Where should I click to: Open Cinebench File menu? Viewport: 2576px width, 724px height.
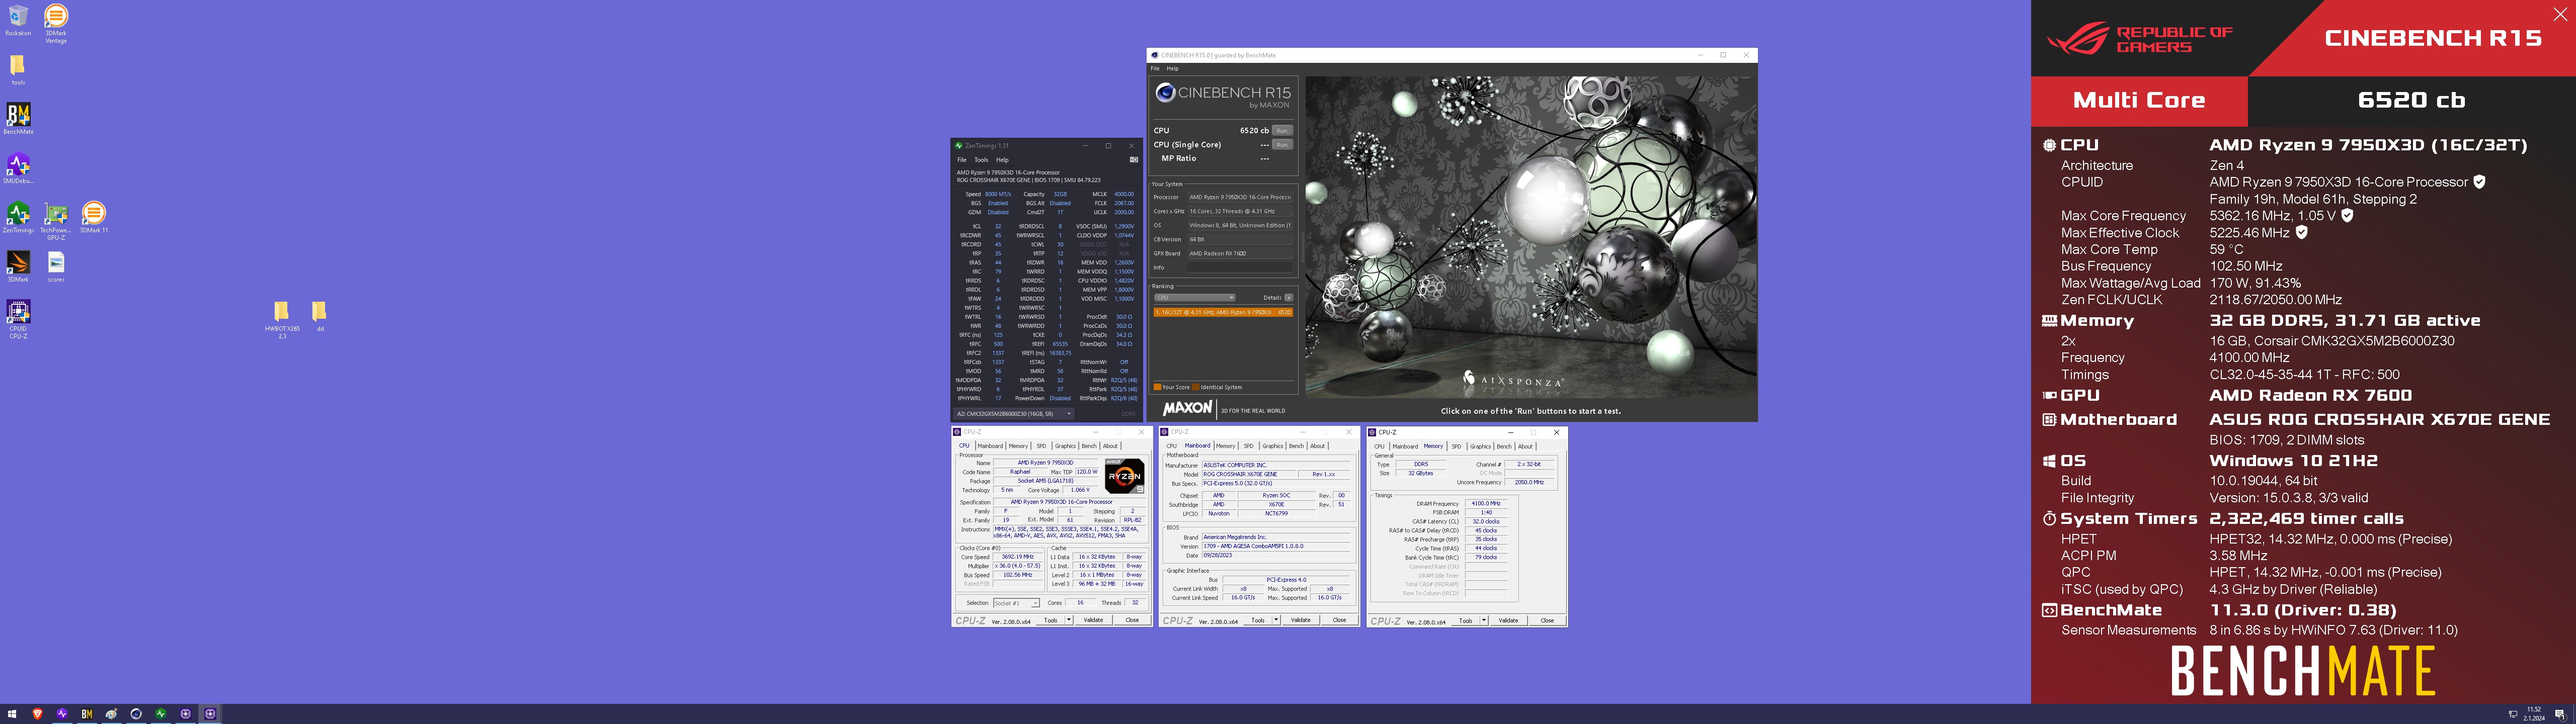tap(1155, 69)
